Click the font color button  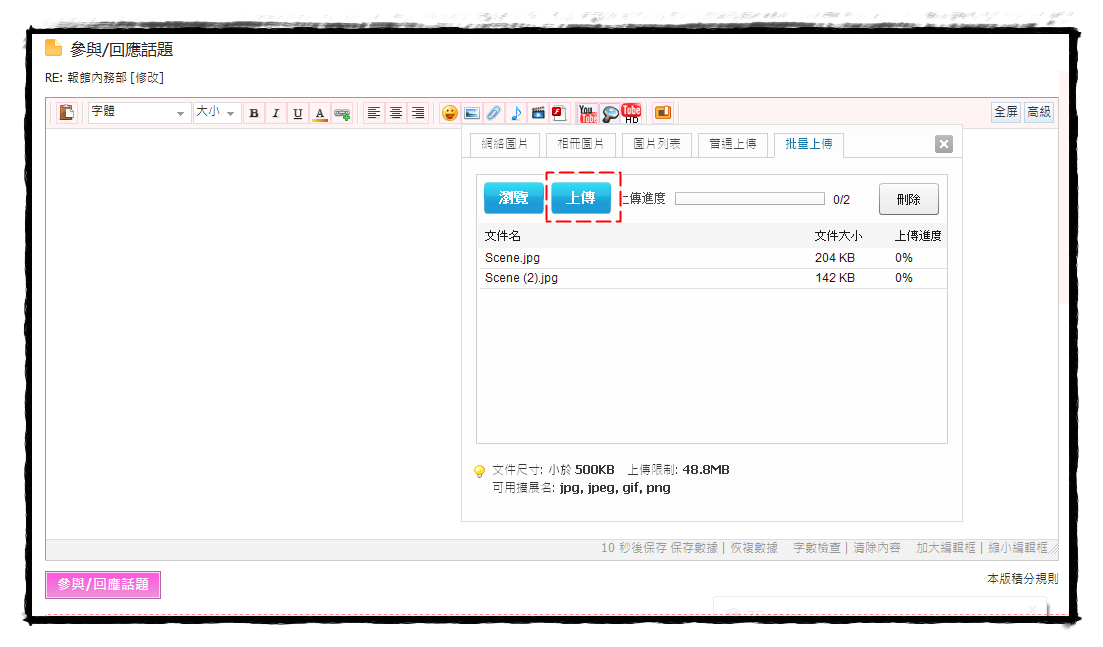[x=320, y=113]
